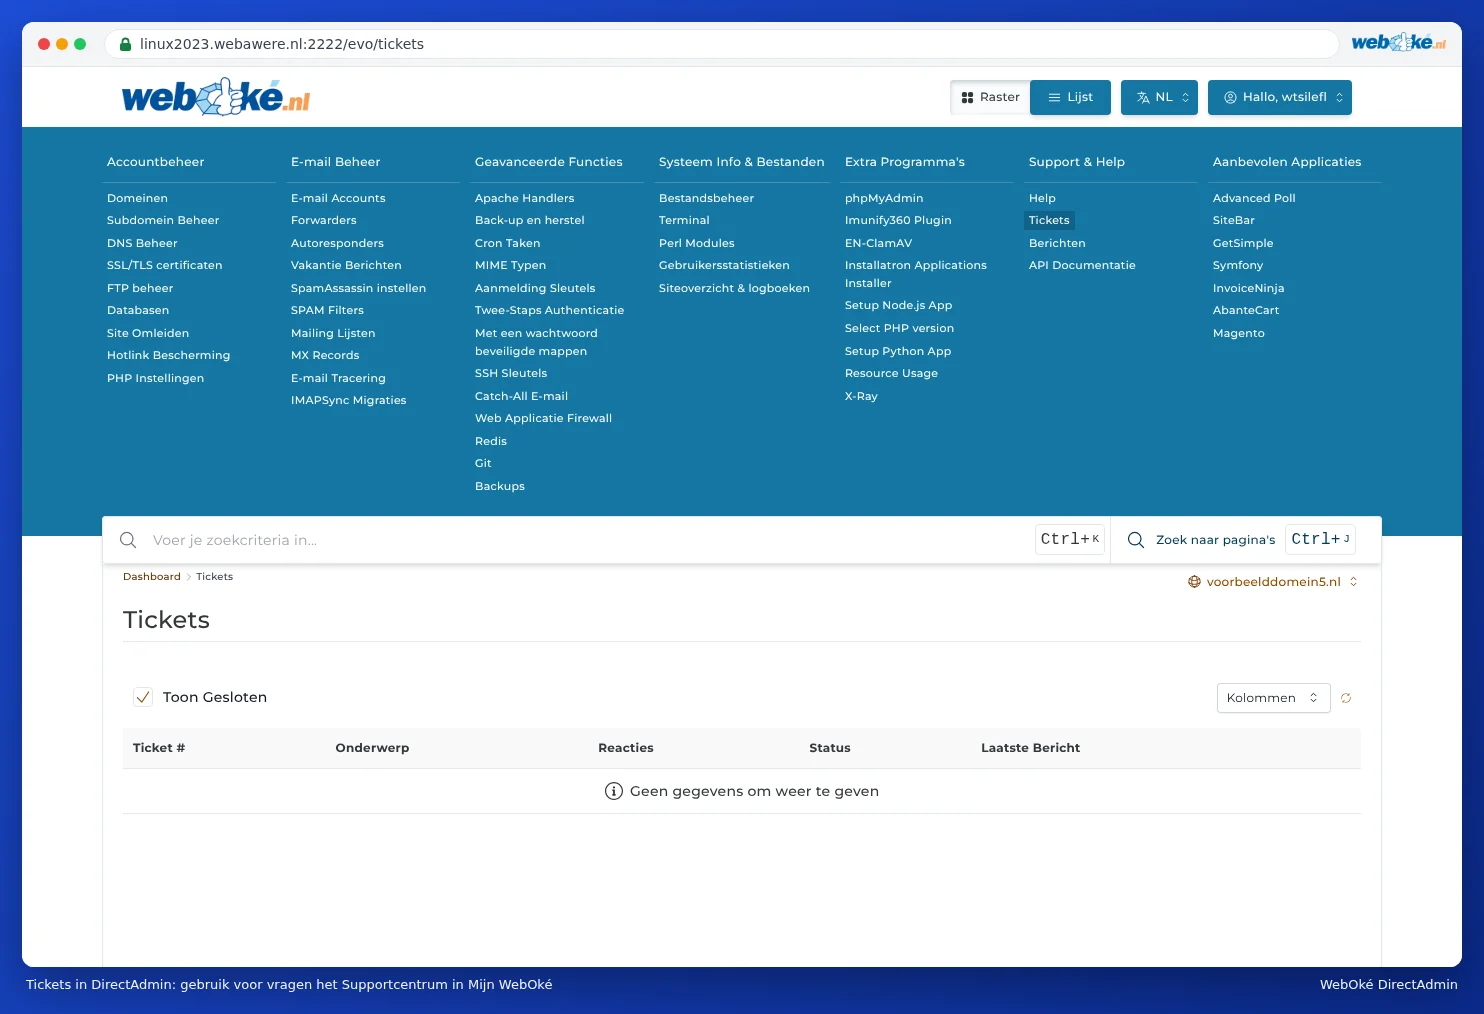Open Bestandsbeheer file manager link

click(706, 198)
